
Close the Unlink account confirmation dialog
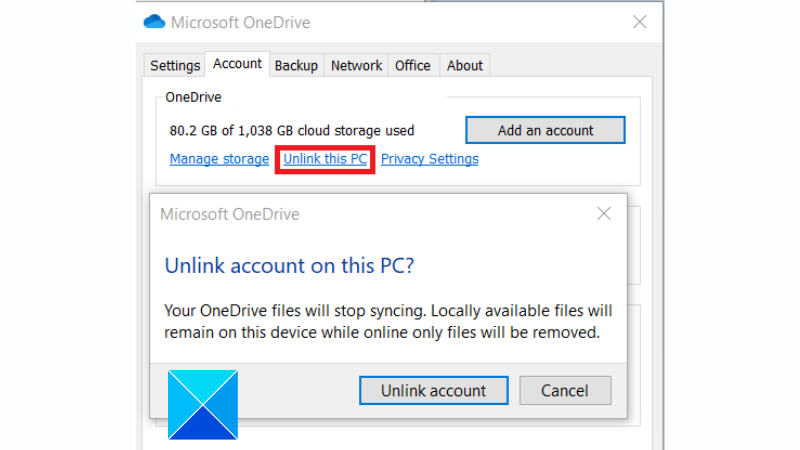click(604, 214)
